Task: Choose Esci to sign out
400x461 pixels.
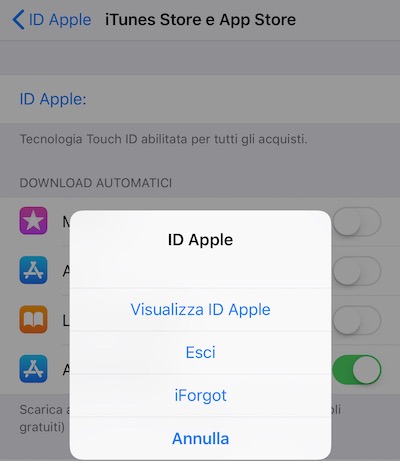Action: click(200, 353)
